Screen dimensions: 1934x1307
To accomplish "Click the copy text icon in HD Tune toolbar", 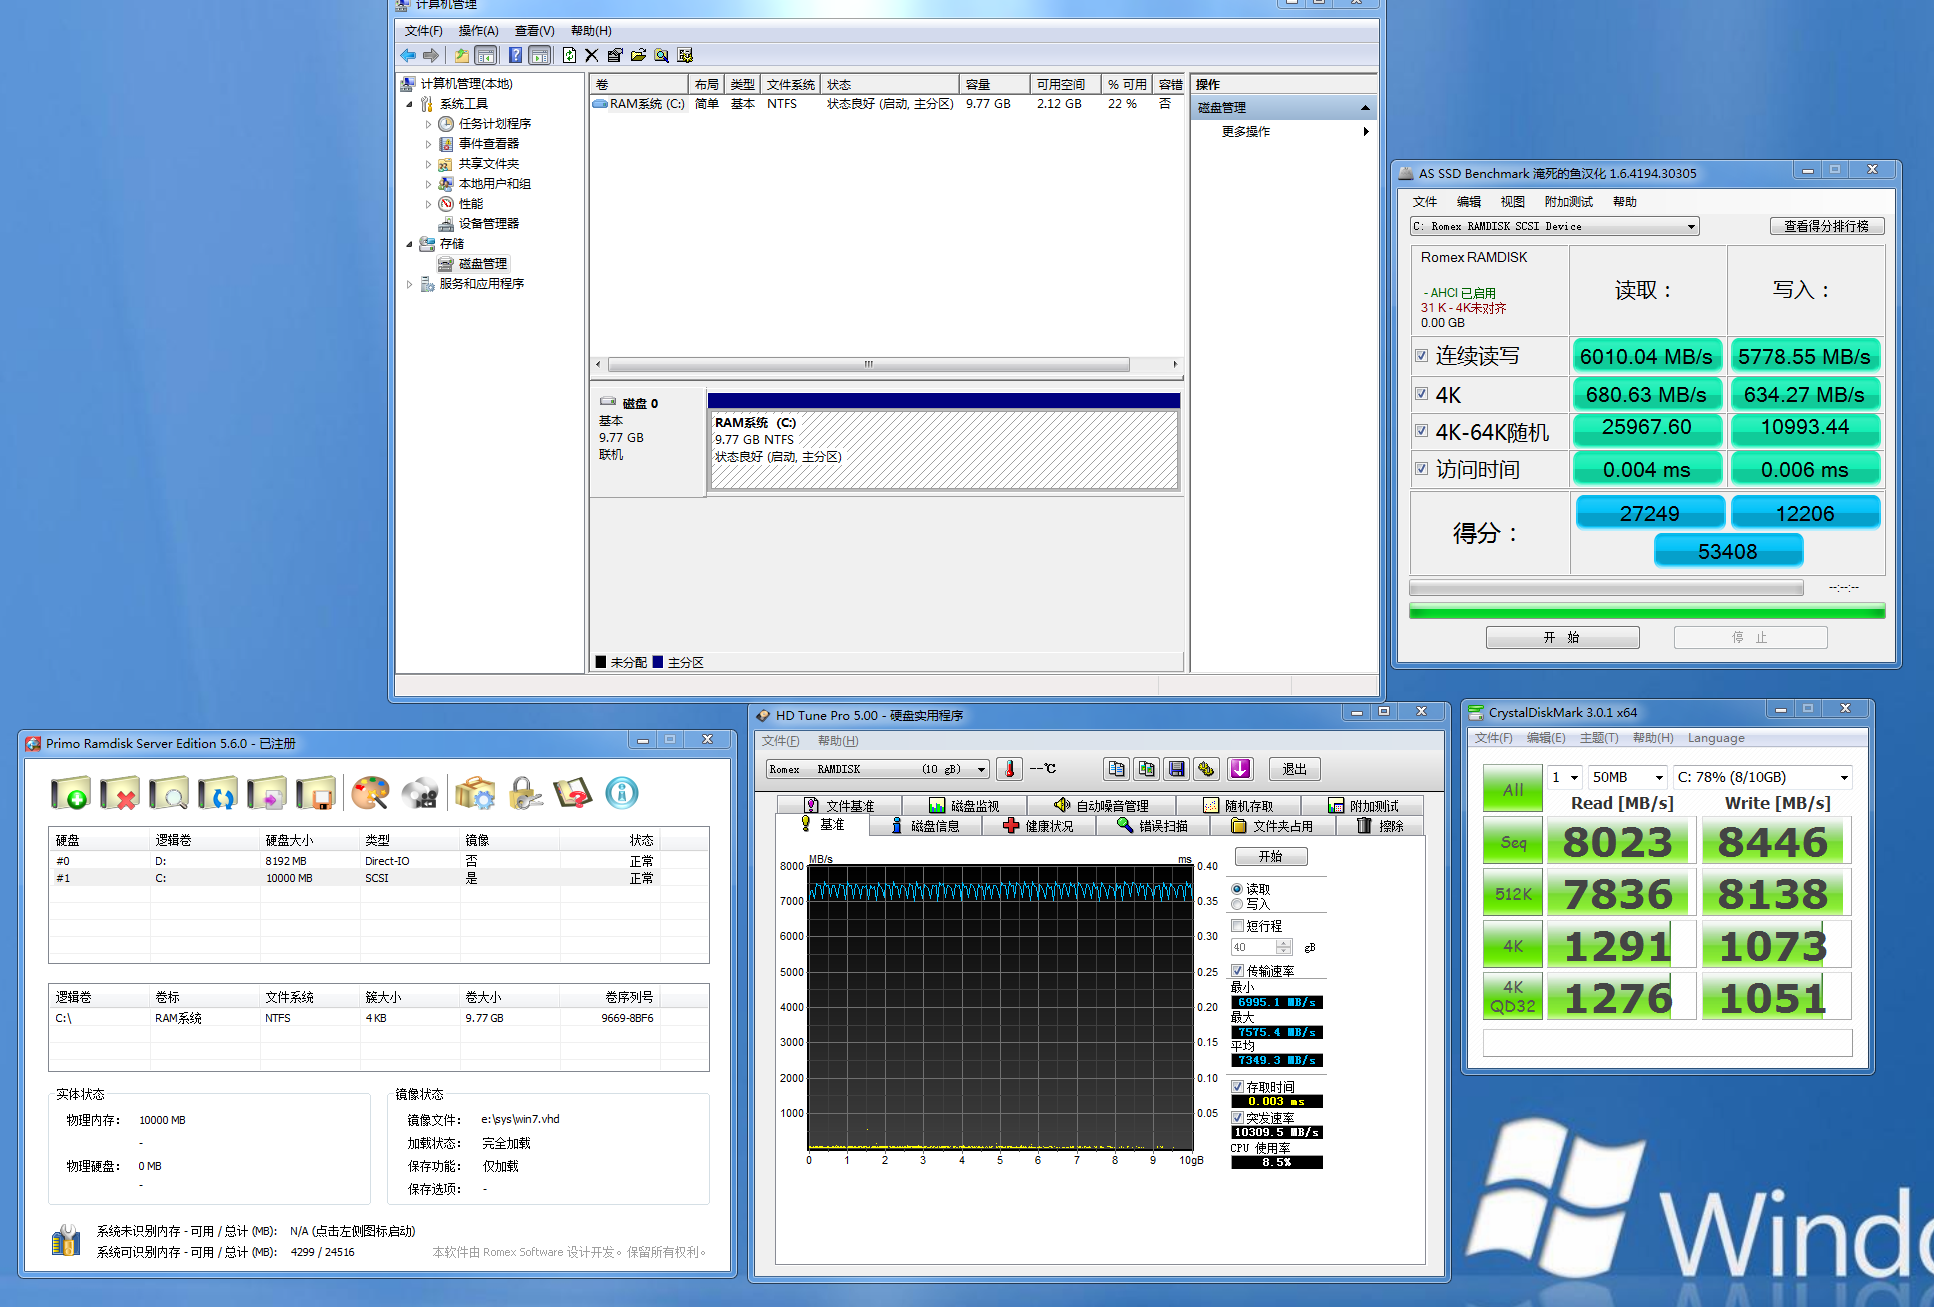I will 1116,769.
